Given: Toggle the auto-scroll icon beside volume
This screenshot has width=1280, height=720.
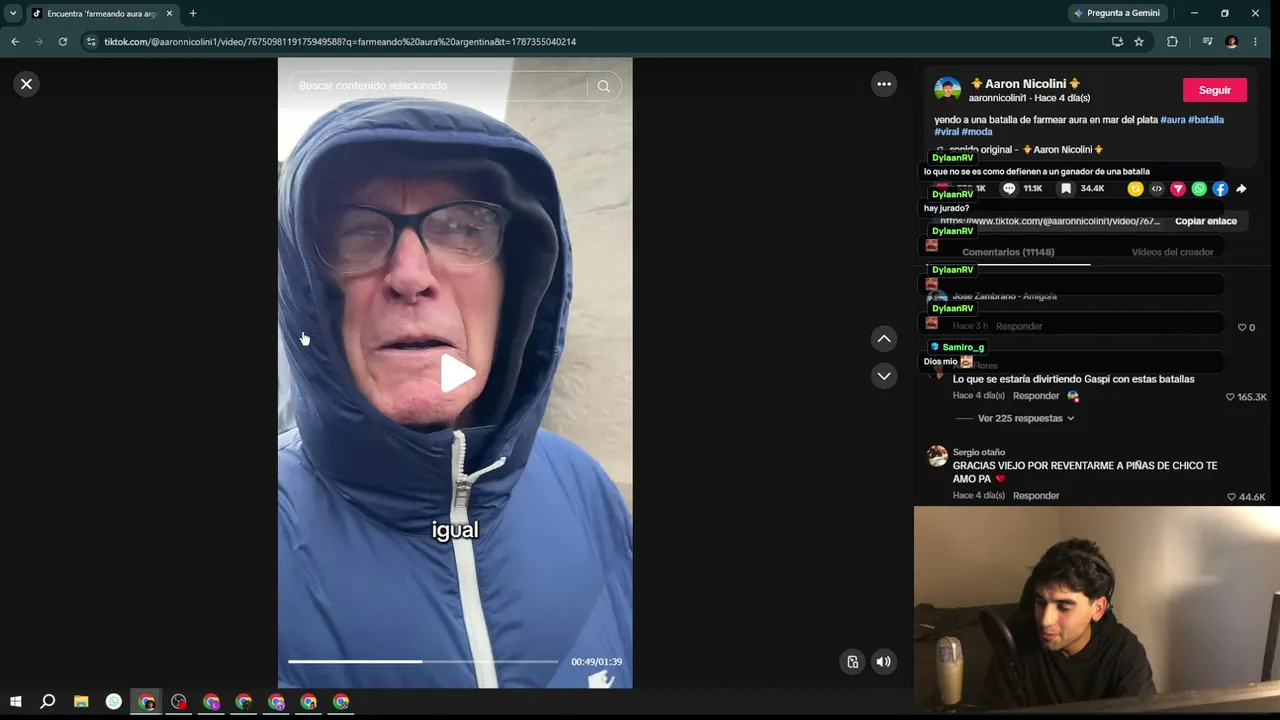Looking at the screenshot, I should click(x=852, y=661).
